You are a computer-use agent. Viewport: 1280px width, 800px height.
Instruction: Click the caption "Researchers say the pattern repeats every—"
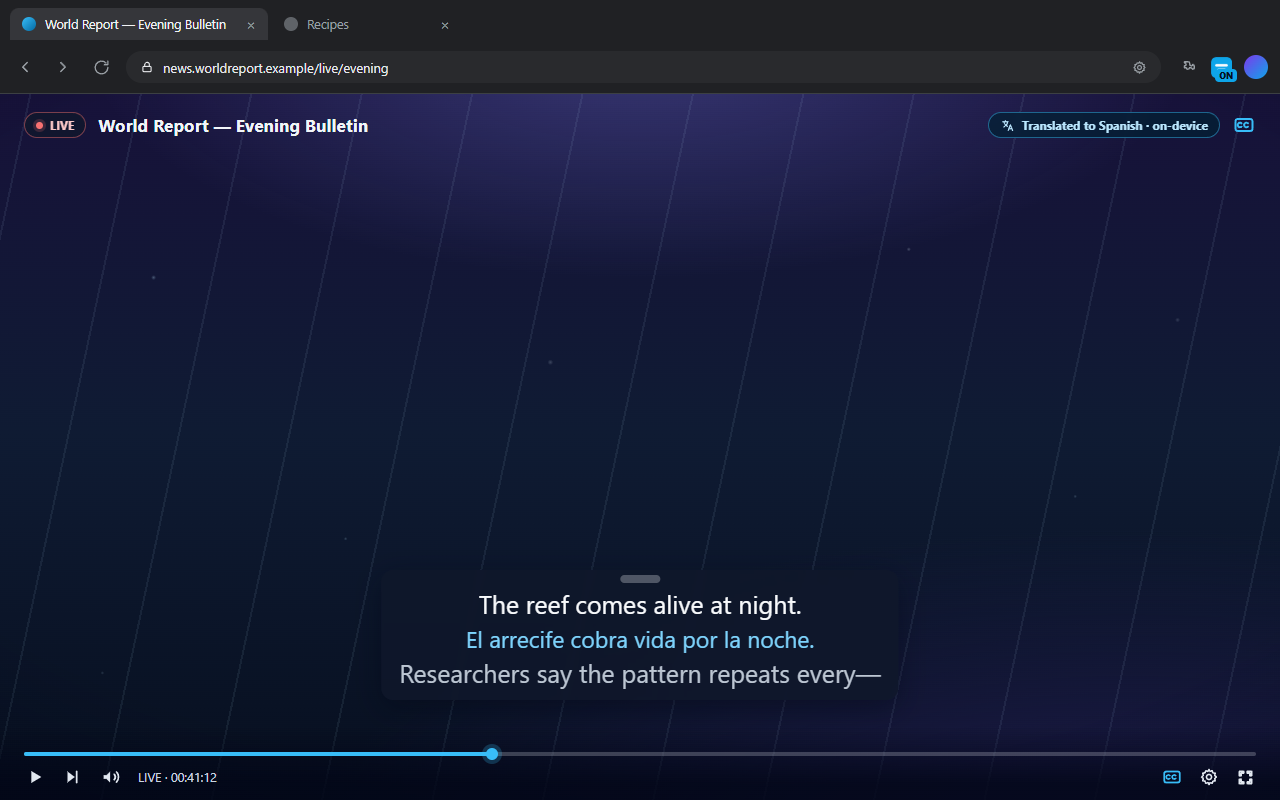640,675
